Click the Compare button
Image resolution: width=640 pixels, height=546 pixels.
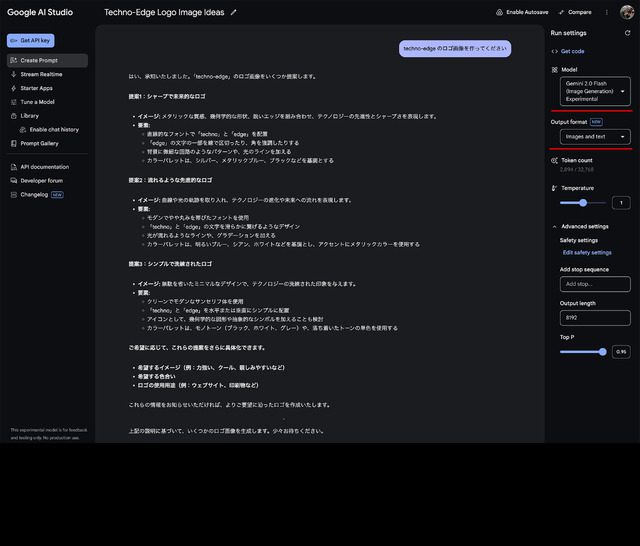point(575,12)
